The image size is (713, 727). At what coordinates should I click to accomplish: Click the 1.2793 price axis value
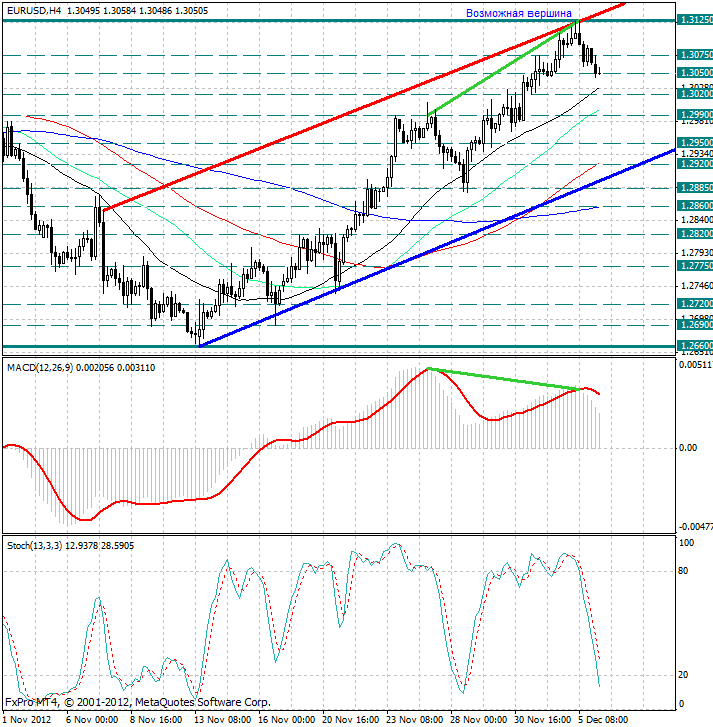coord(697,253)
